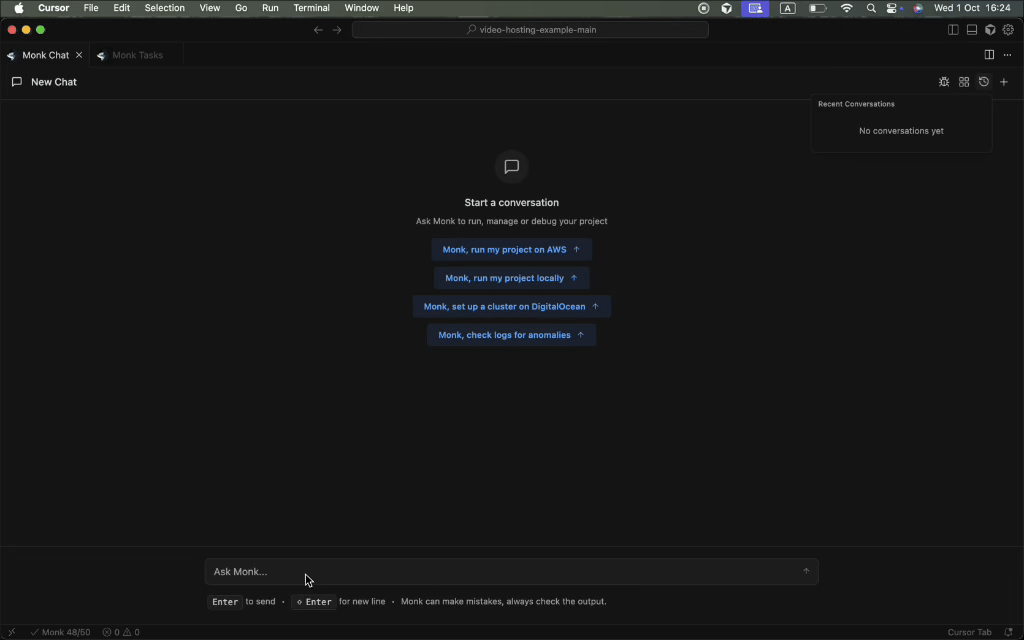Image resolution: width=1024 pixels, height=640 pixels.
Task: Open the remote window status bar icon
Action: pos(11,632)
